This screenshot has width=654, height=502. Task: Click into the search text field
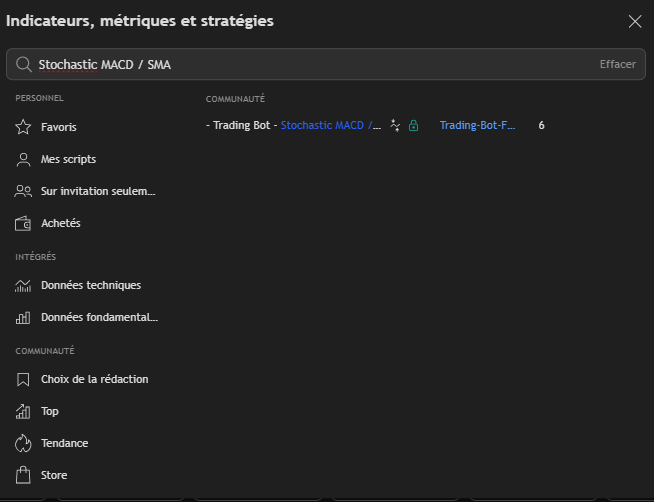[x=300, y=65]
